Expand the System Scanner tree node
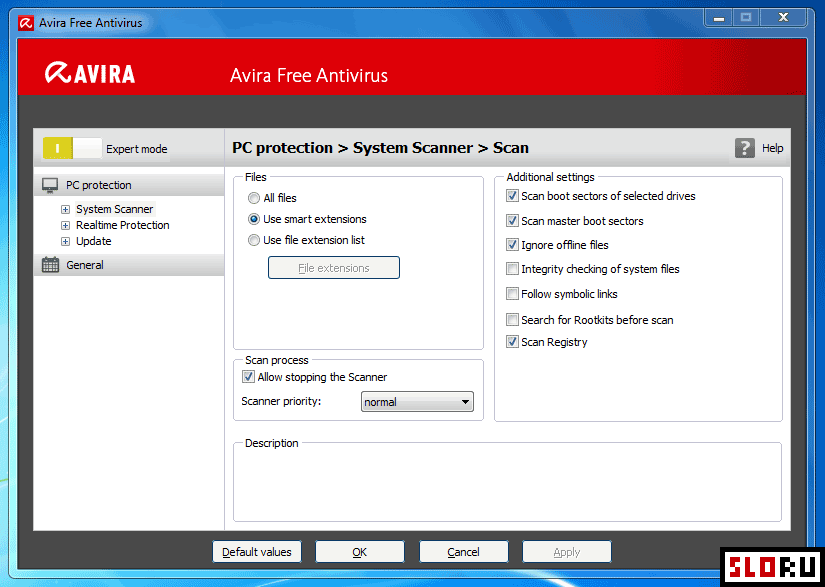 tap(65, 209)
